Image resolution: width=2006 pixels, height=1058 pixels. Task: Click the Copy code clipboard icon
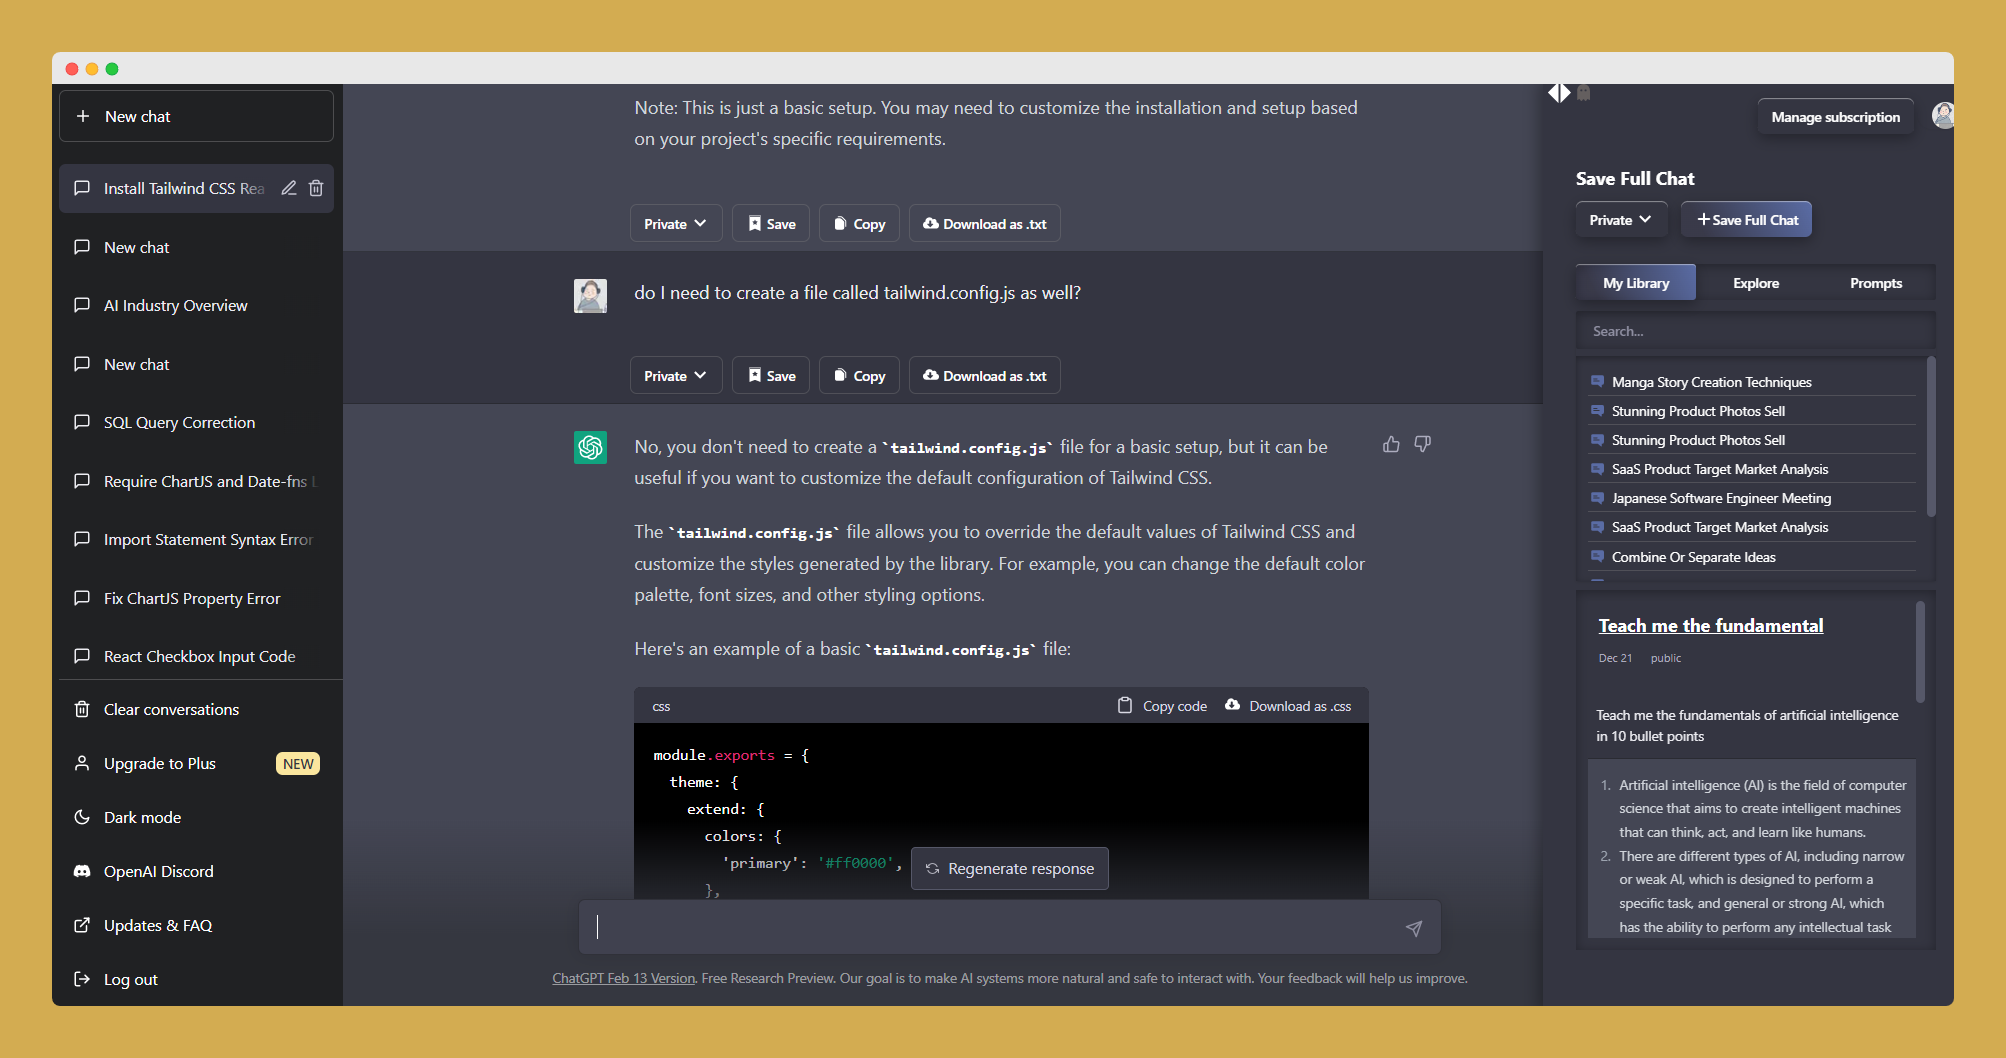(x=1125, y=705)
